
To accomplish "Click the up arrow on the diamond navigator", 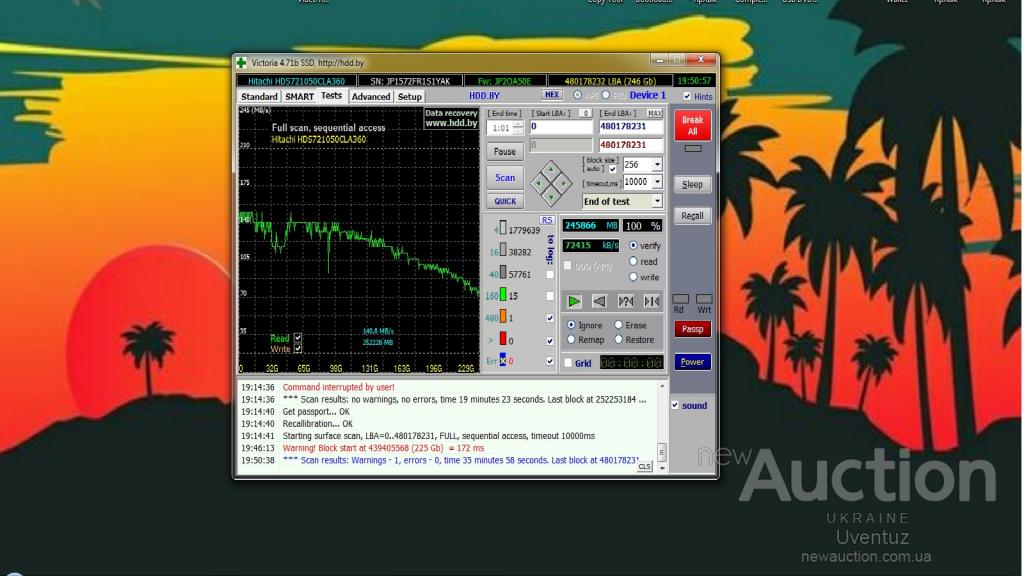I will coord(551,169).
